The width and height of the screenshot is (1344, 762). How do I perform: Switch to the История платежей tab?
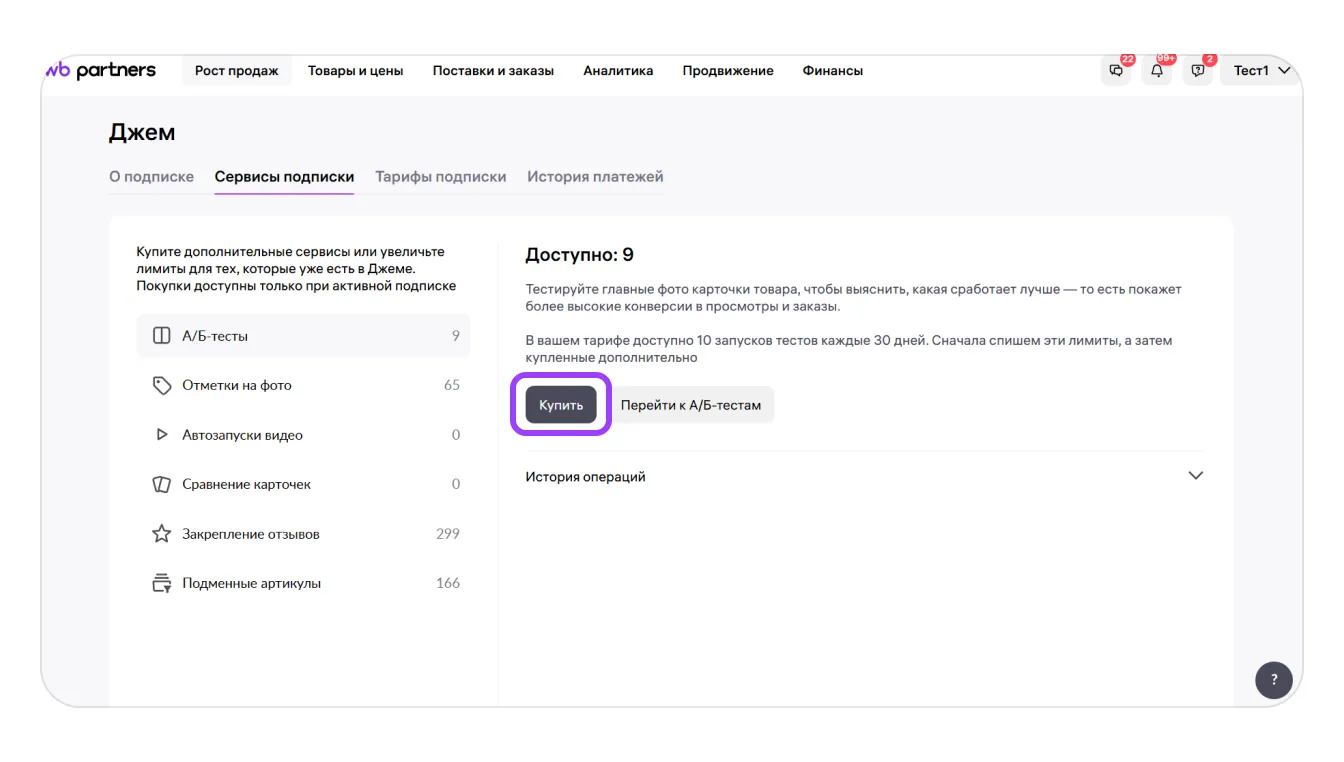tap(595, 177)
